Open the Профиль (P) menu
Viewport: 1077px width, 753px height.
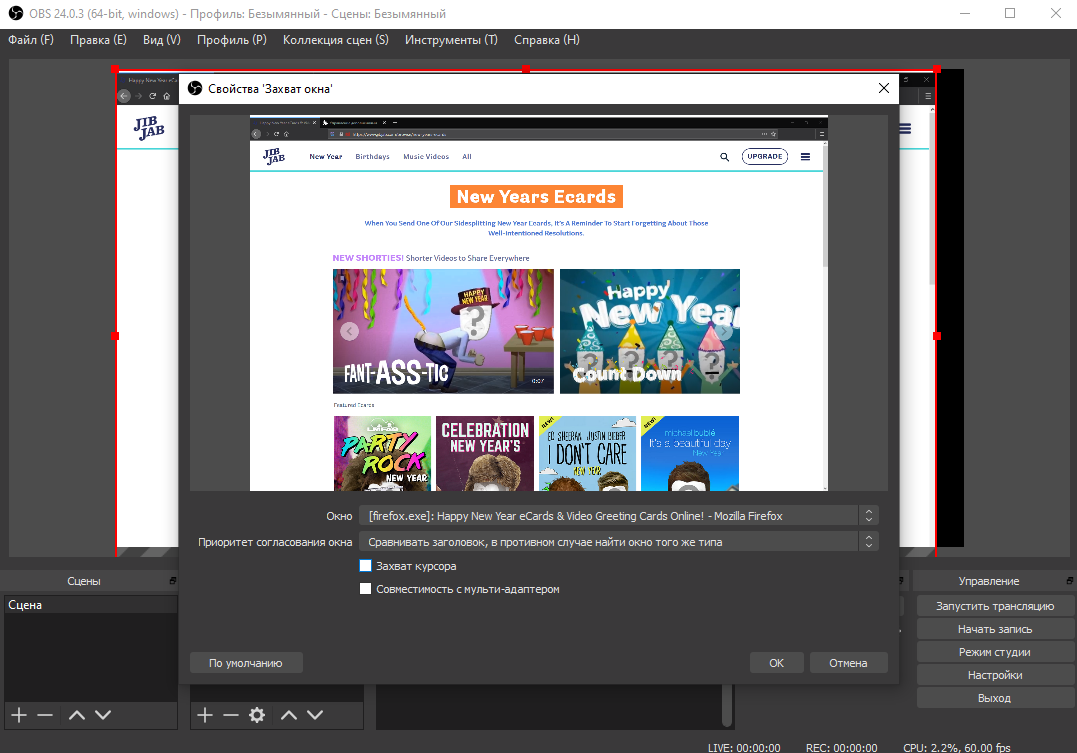(x=231, y=40)
